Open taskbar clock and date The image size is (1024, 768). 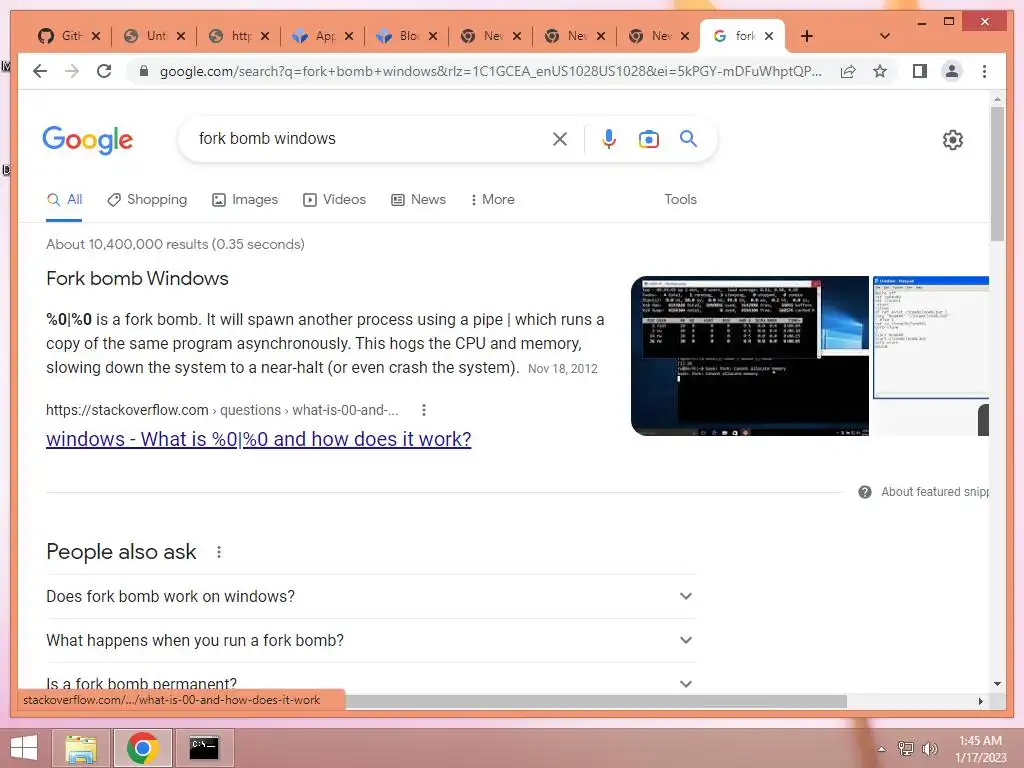point(981,748)
